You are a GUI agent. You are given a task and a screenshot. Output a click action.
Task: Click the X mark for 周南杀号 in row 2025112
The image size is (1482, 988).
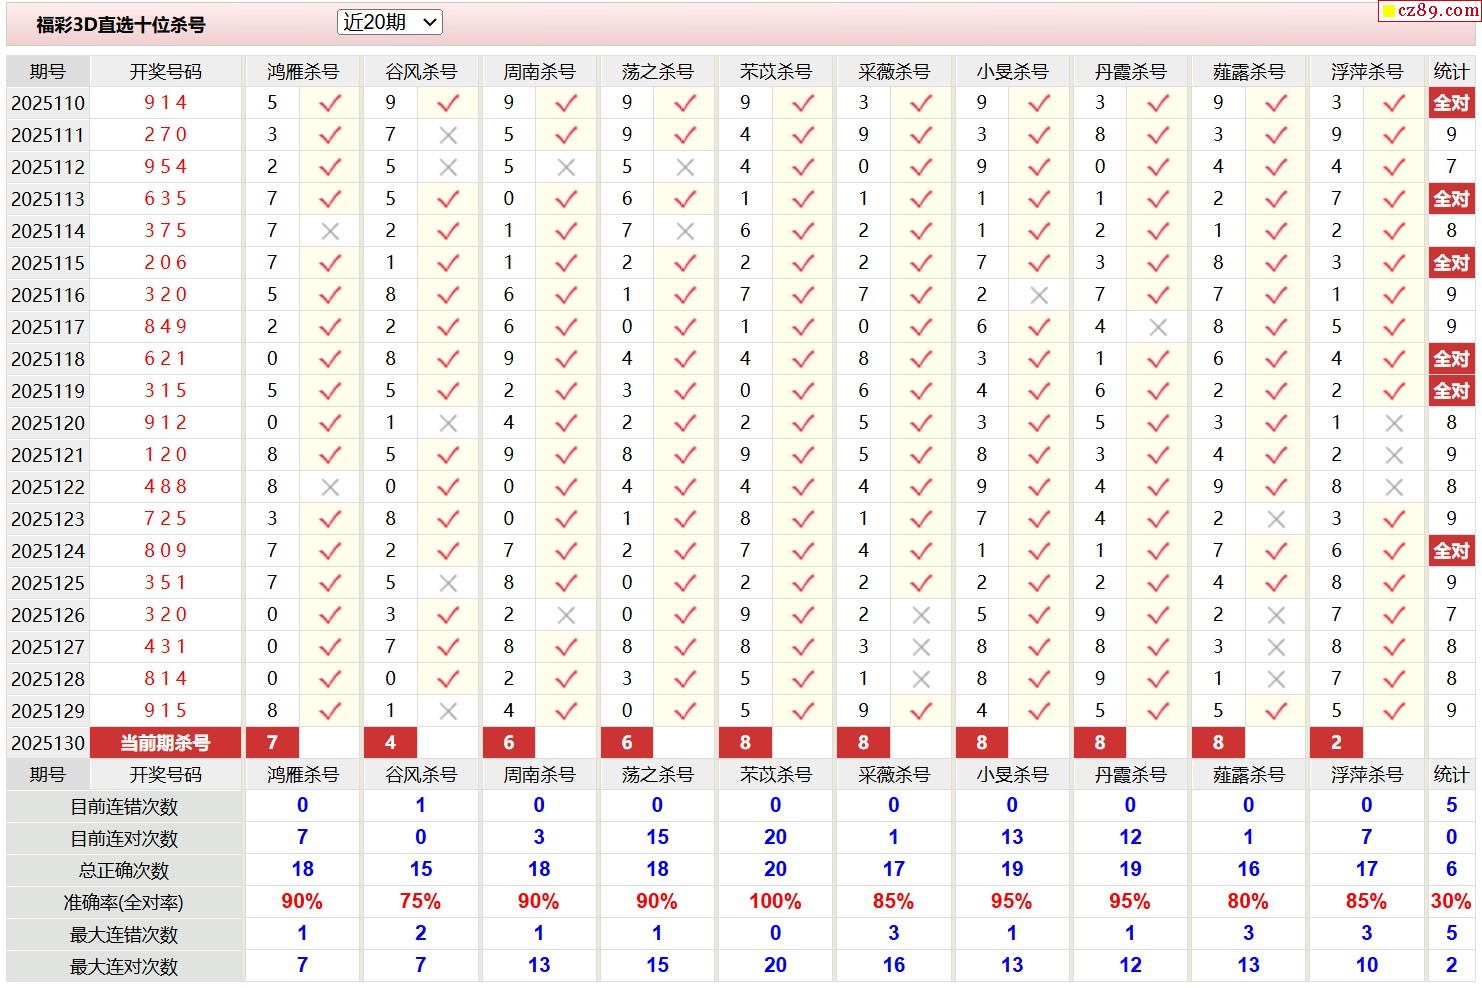(x=566, y=167)
